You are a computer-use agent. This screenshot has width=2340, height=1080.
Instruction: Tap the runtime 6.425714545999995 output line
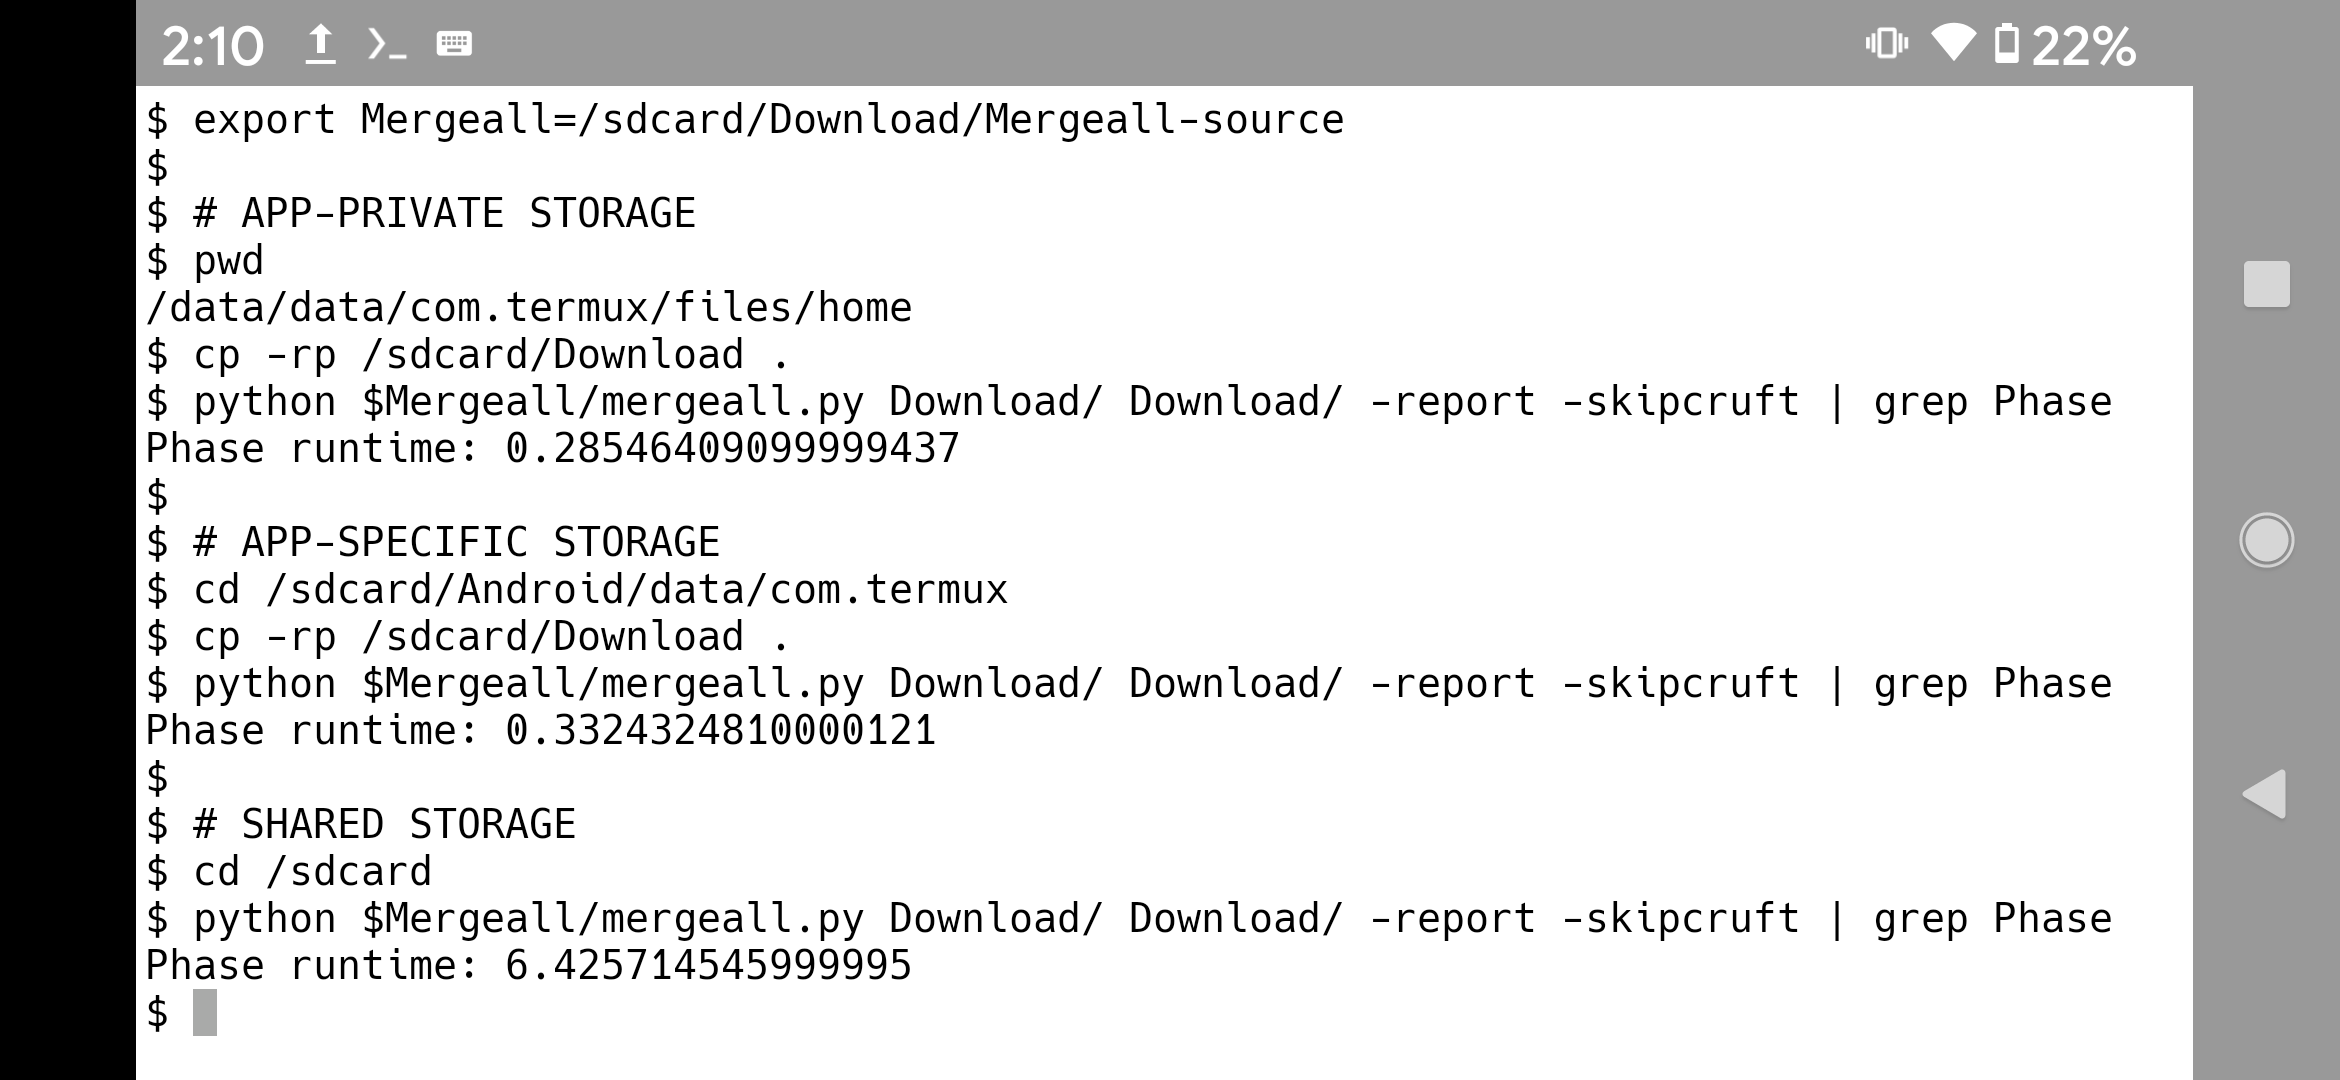[529, 966]
